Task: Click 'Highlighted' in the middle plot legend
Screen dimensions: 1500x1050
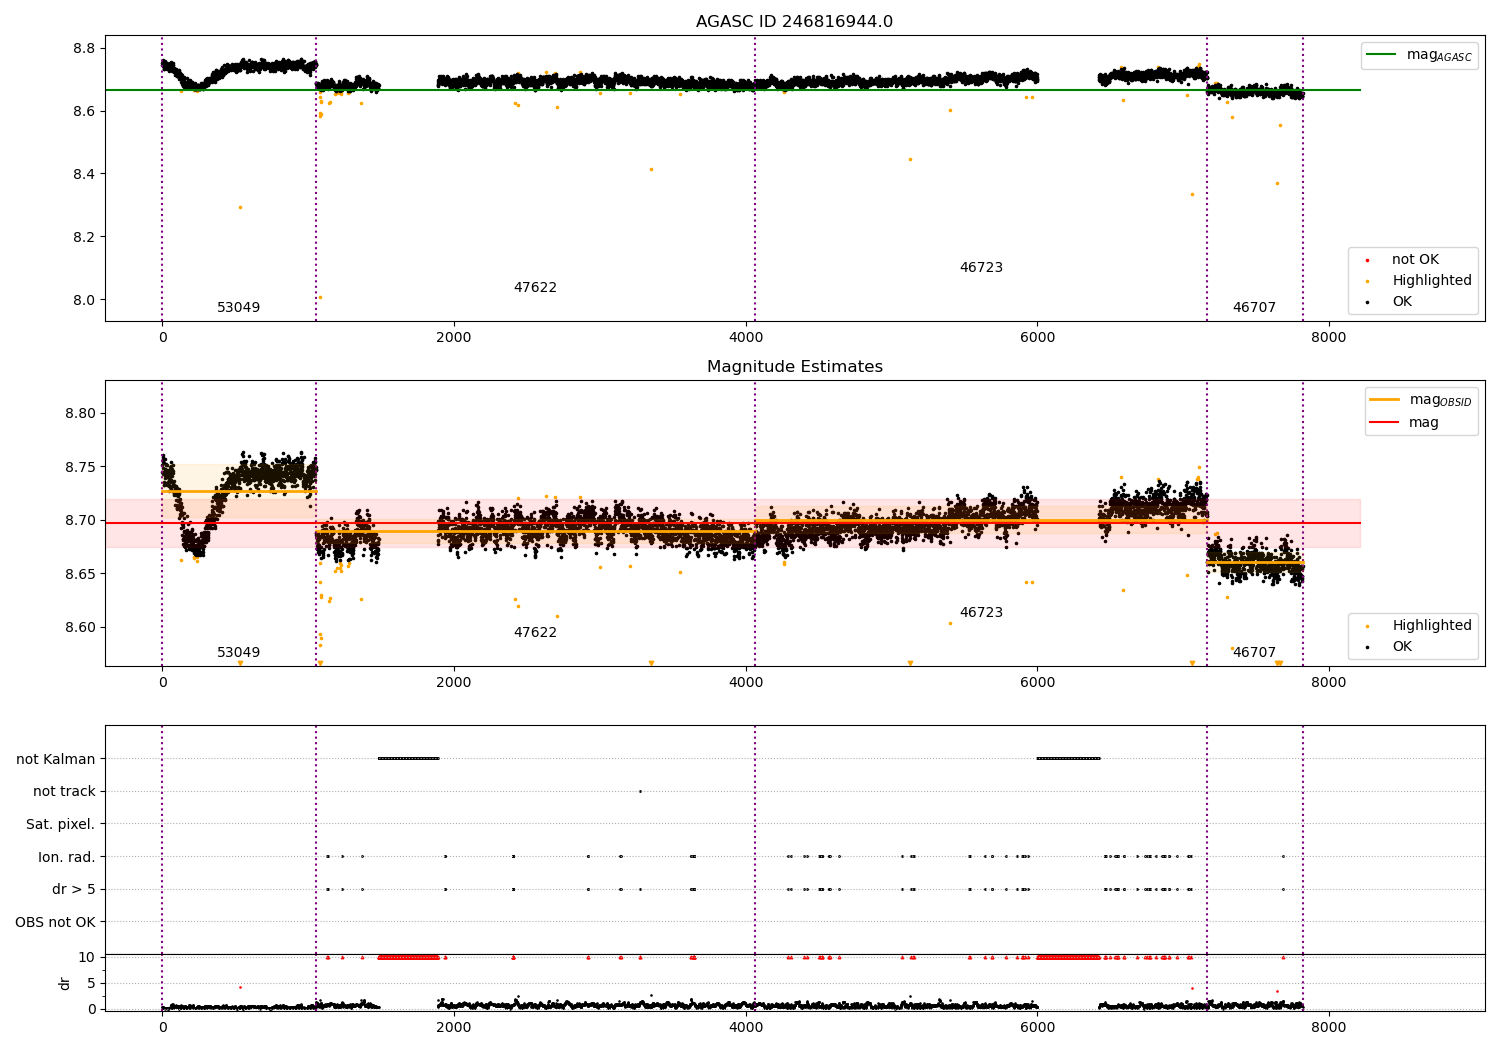Action: (x=1419, y=626)
